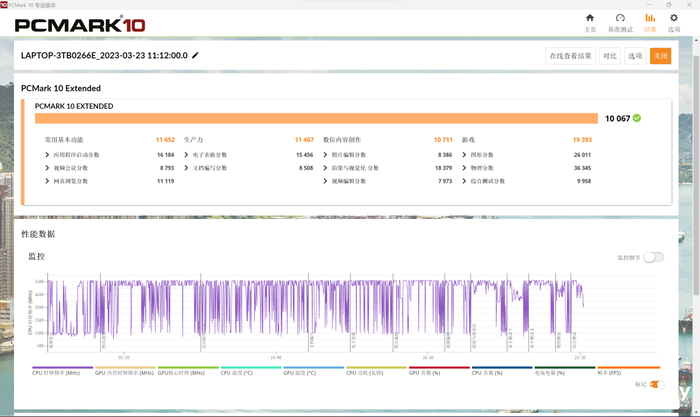This screenshot has height=417, width=700.
Task: Click the 选项 button beside 对比
Action: pos(635,56)
